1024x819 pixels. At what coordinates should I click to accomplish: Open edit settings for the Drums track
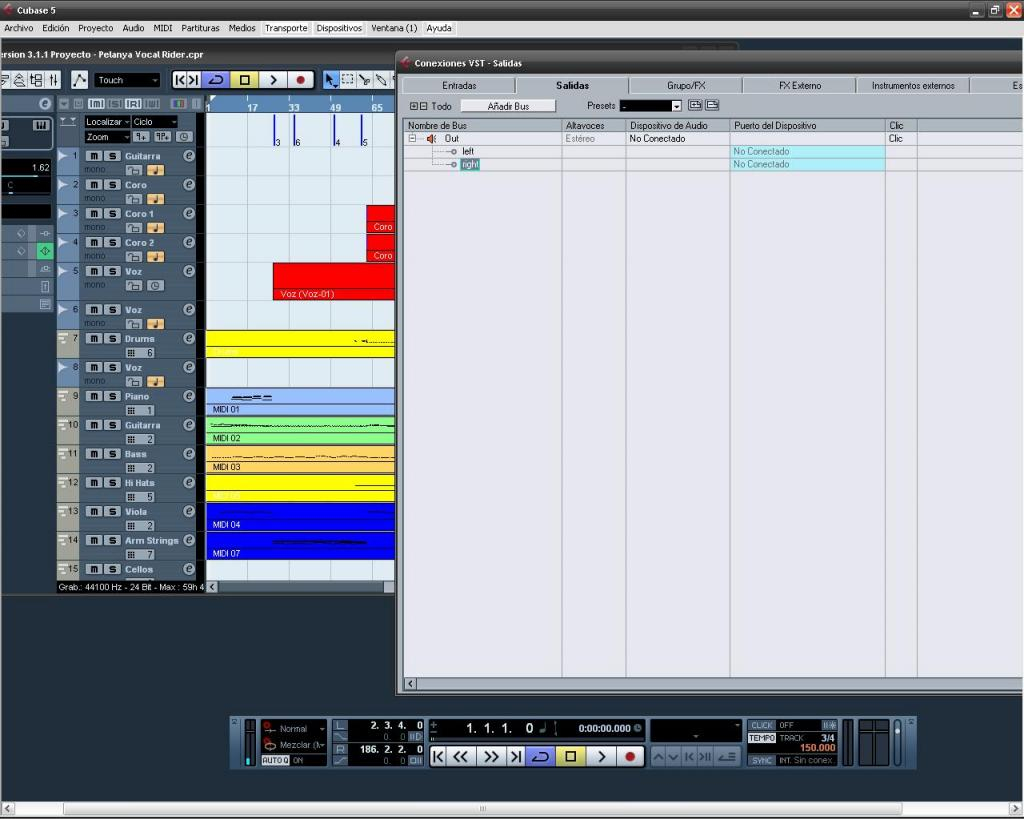pos(189,338)
